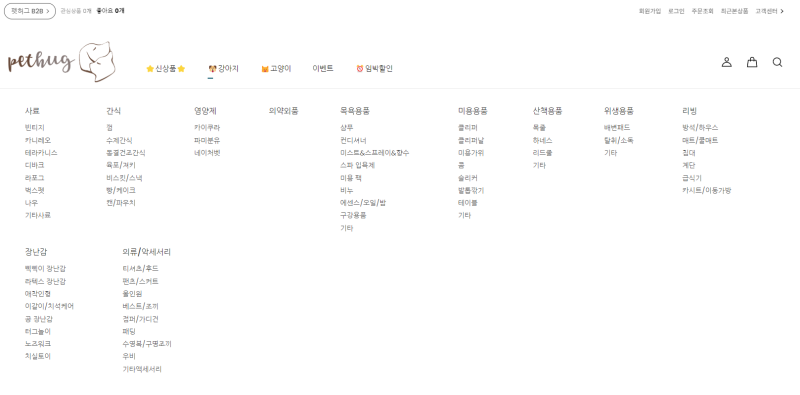
Task: Click the magnifier search icon
Action: point(778,62)
